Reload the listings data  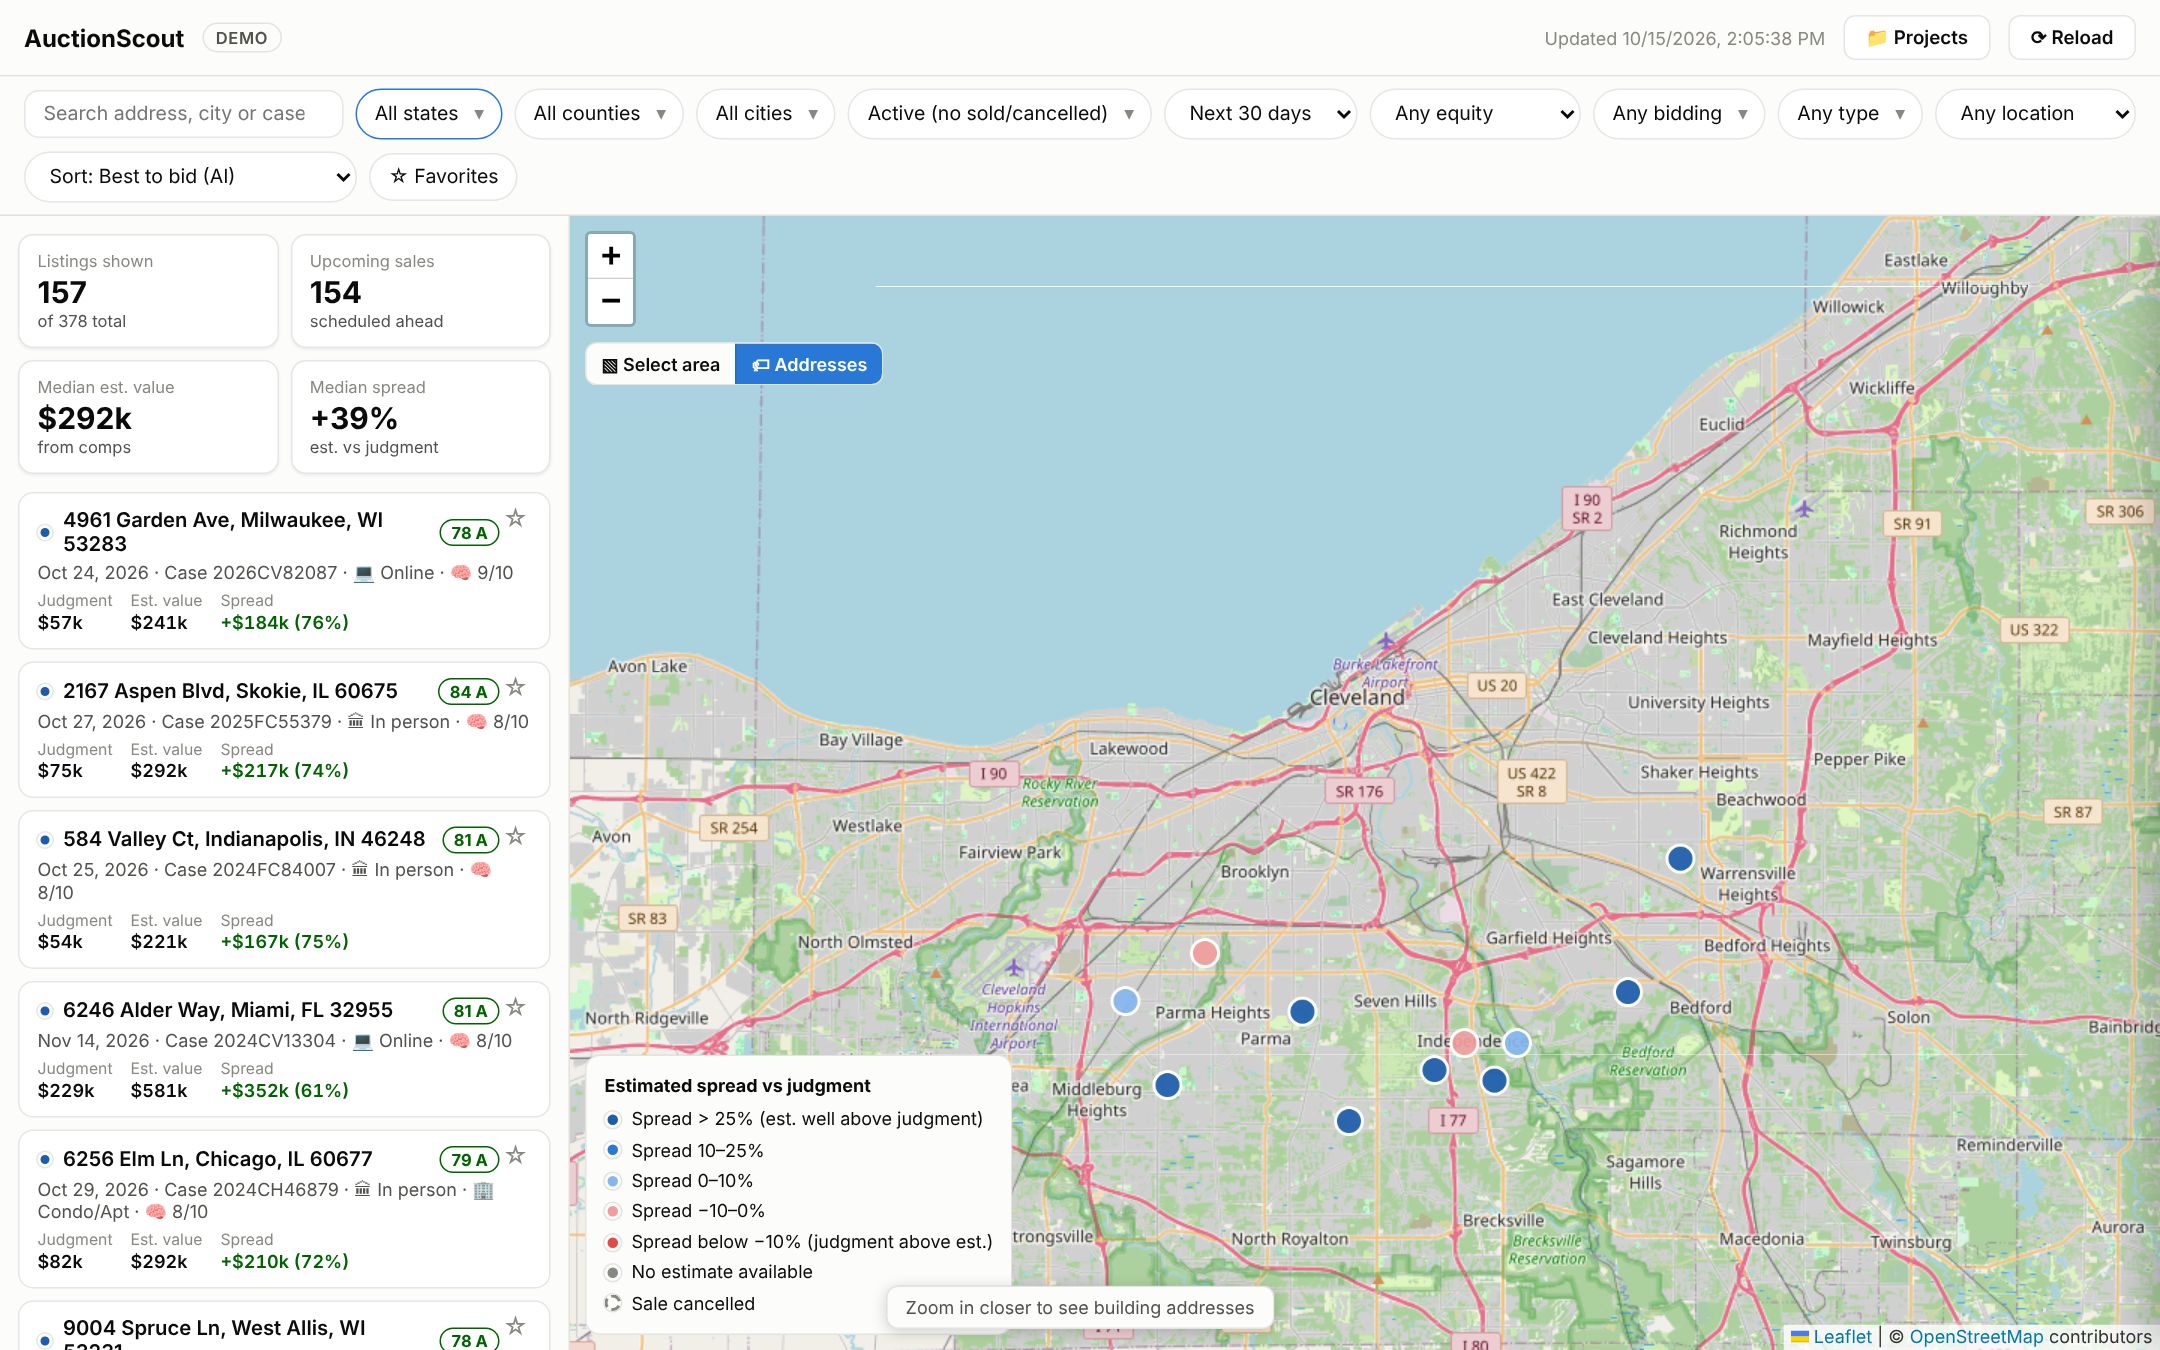pos(2072,38)
